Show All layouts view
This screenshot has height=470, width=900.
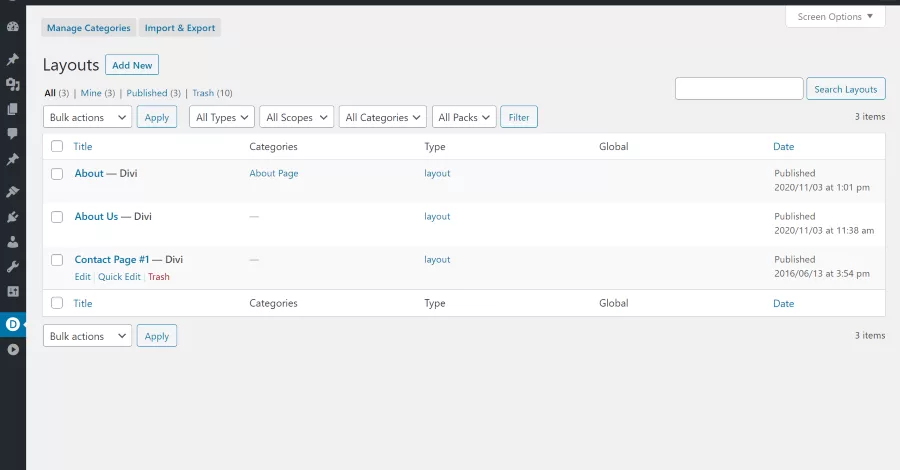pyautogui.click(x=50, y=93)
